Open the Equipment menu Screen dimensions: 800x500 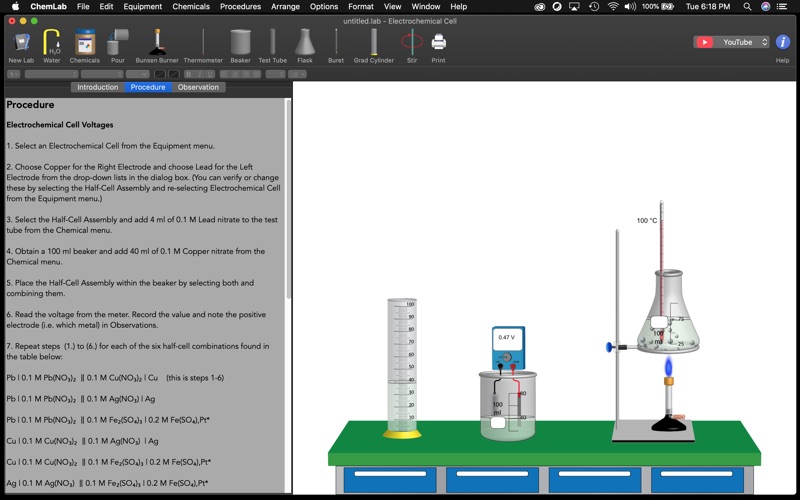pos(143,7)
